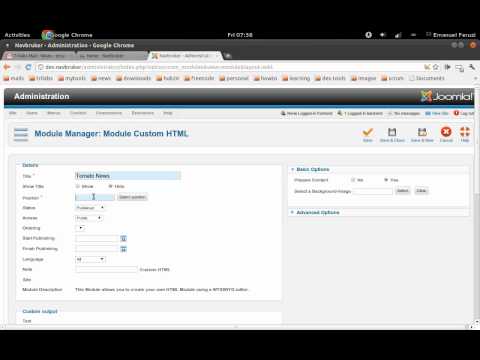Image resolution: width=480 pixels, height=360 pixels.
Task: Click the network icon in top panel
Action: tap(398, 35)
